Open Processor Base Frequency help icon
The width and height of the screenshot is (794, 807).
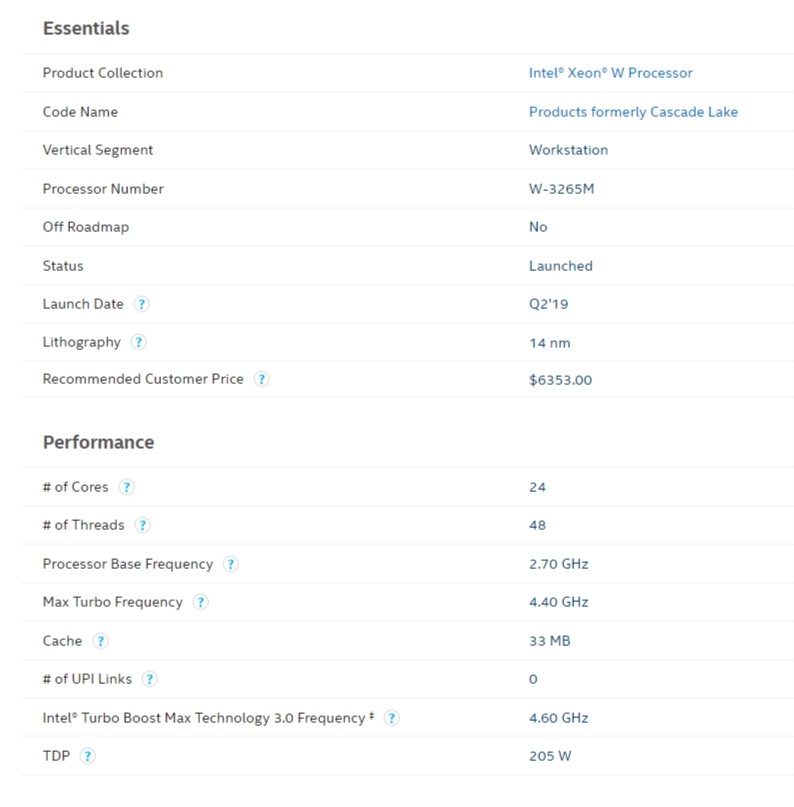click(x=231, y=564)
